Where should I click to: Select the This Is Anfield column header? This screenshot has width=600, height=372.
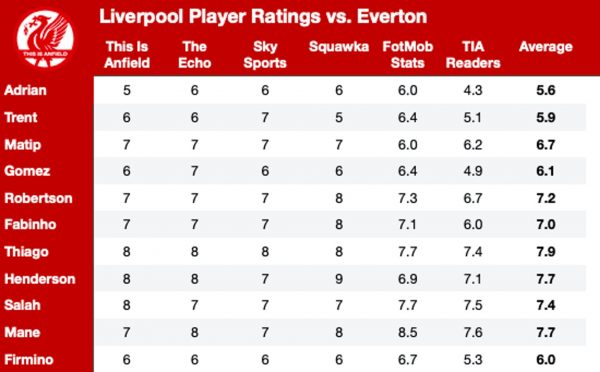(x=127, y=55)
